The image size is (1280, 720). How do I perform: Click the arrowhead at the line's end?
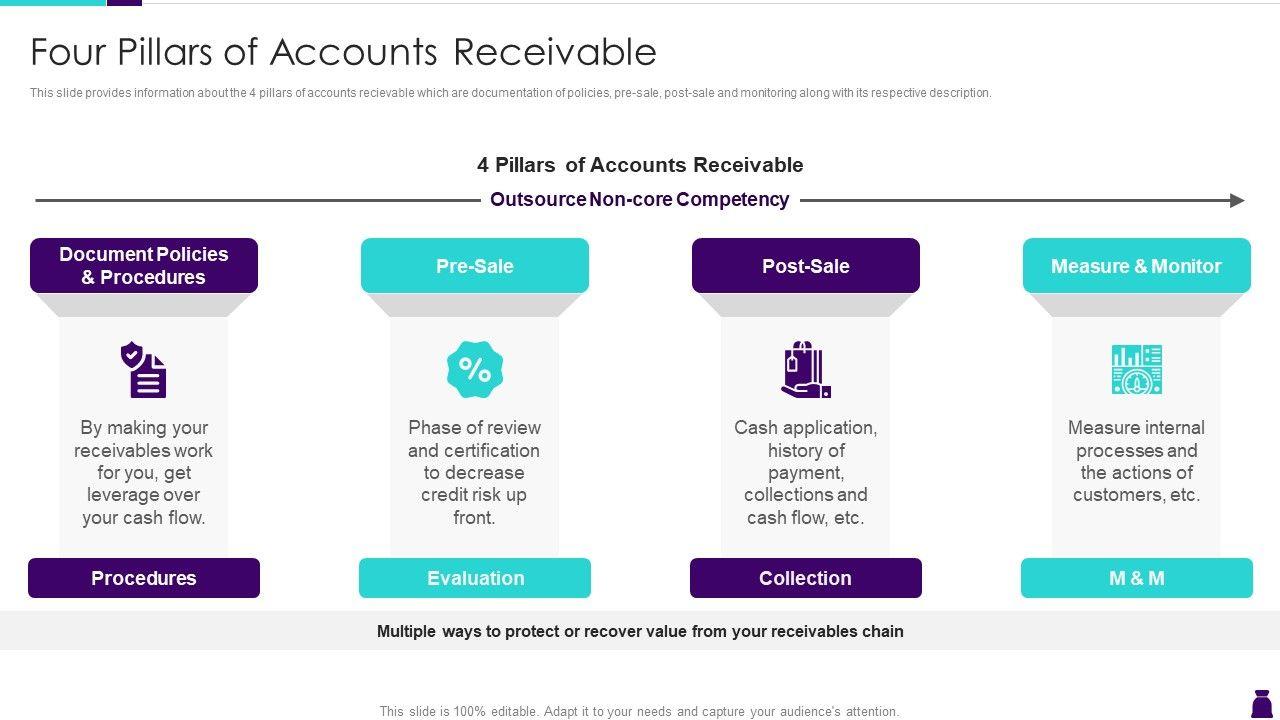click(1238, 201)
